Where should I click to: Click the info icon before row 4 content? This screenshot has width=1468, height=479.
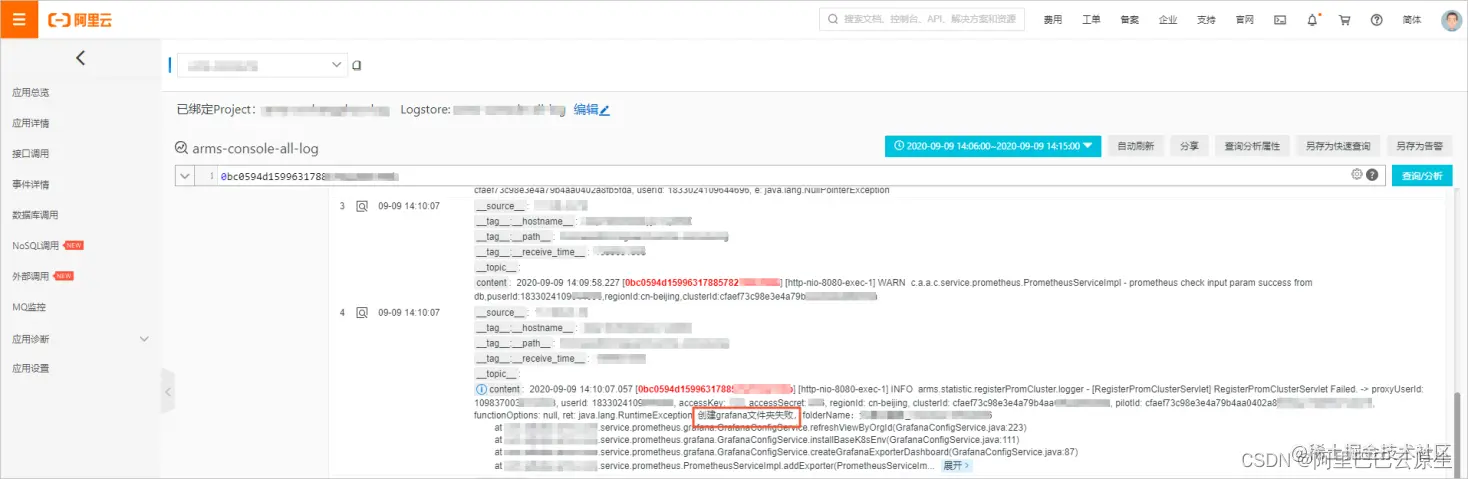pos(481,389)
